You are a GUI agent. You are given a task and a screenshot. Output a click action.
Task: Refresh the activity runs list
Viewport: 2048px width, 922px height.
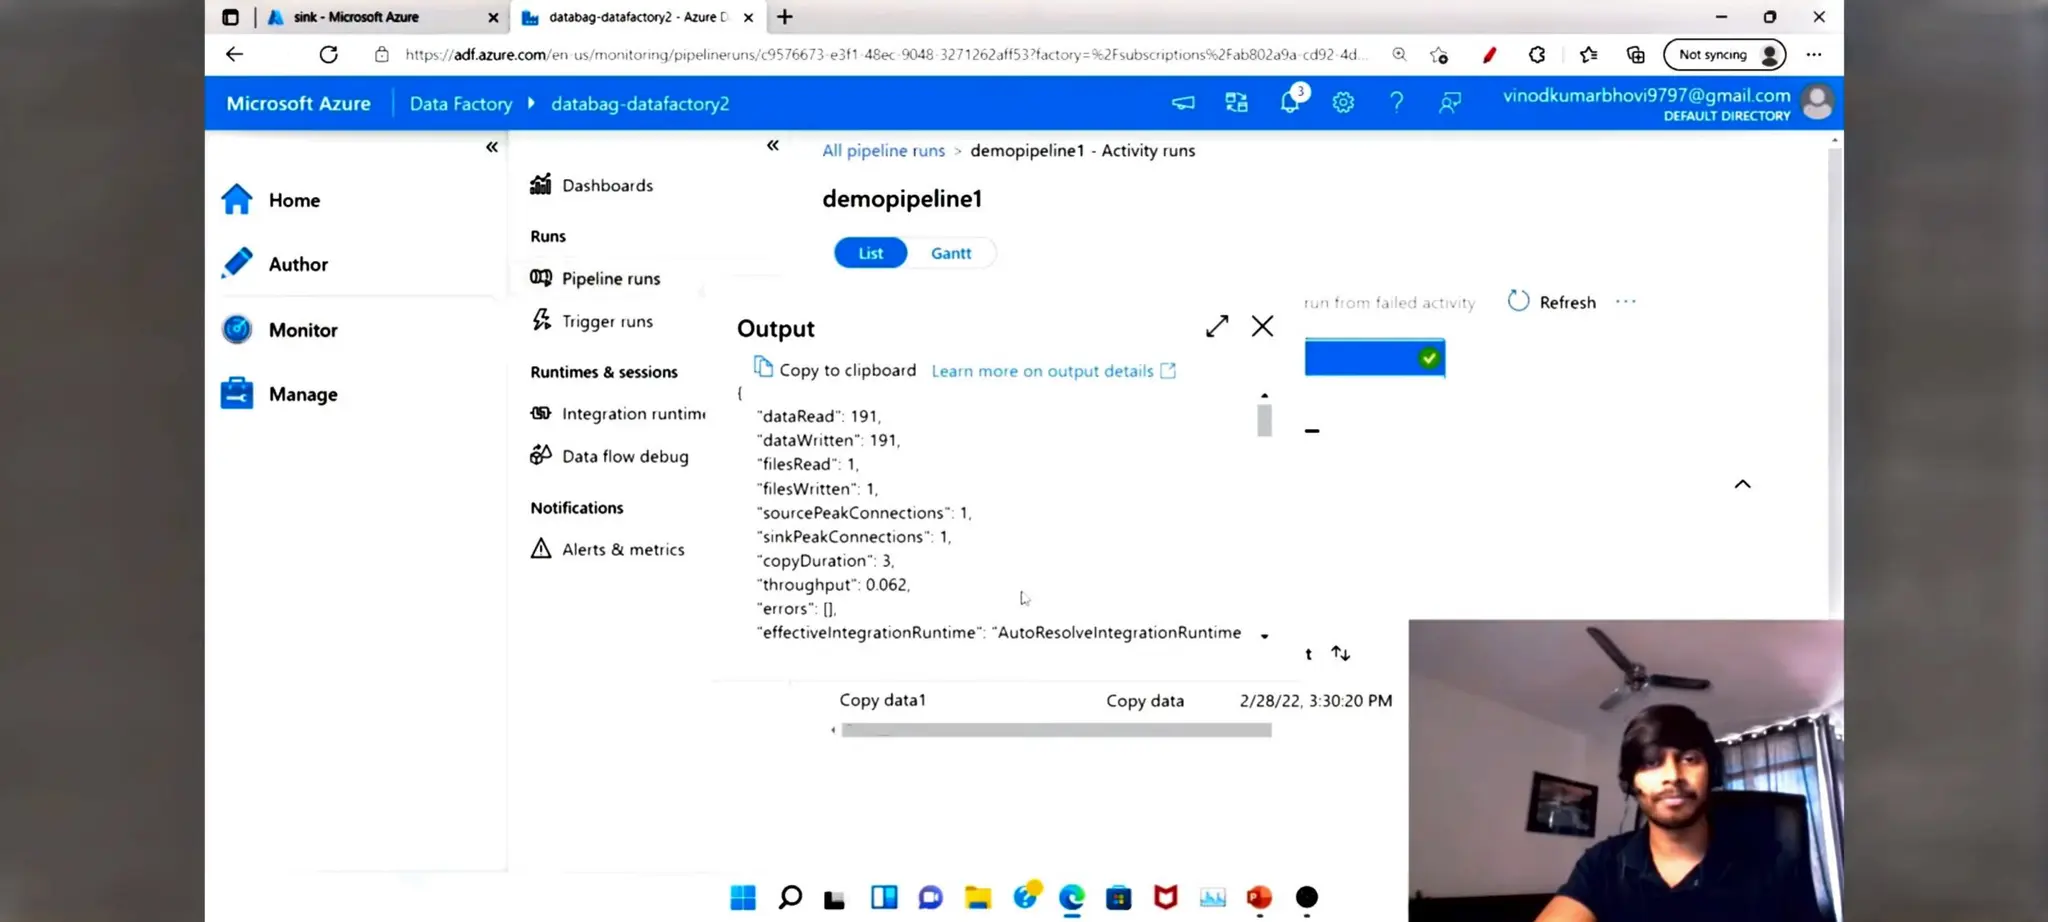point(1552,302)
